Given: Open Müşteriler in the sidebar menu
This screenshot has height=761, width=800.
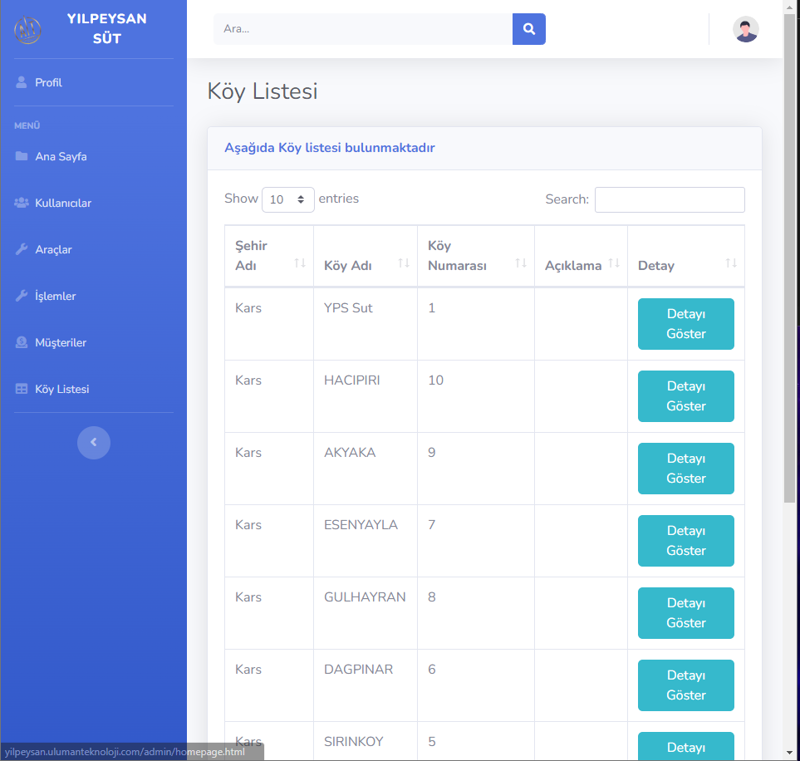Looking at the screenshot, I should pos(60,343).
